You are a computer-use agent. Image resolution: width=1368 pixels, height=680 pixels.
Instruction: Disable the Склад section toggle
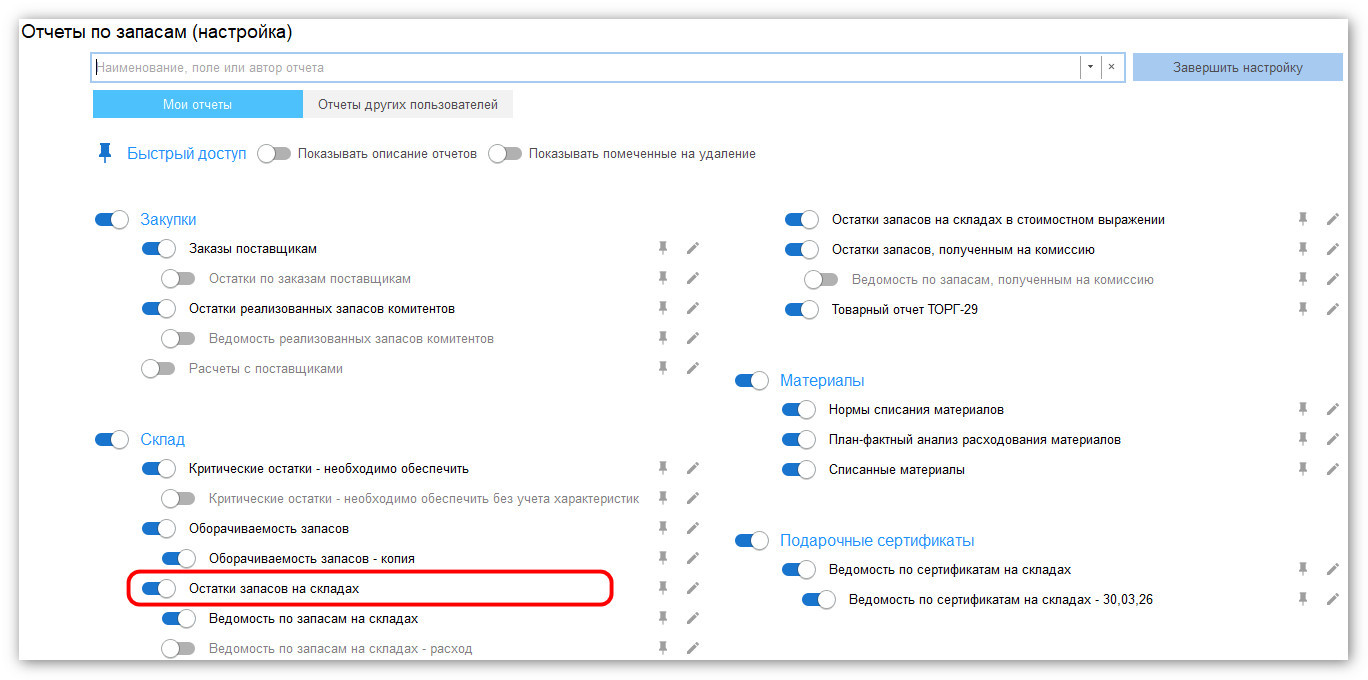tap(112, 439)
